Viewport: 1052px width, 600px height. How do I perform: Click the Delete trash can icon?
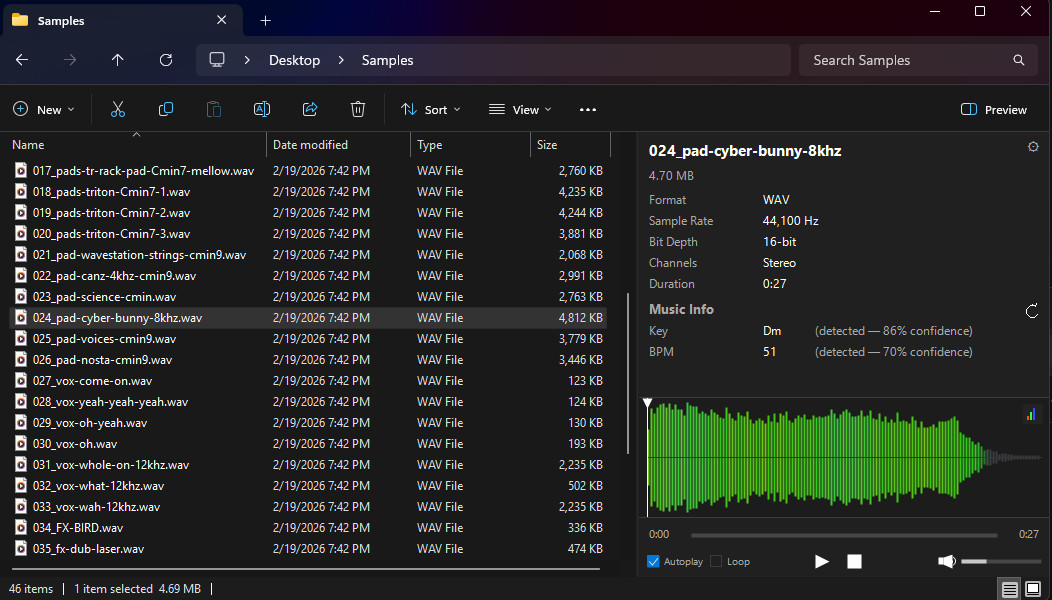pyautogui.click(x=358, y=110)
